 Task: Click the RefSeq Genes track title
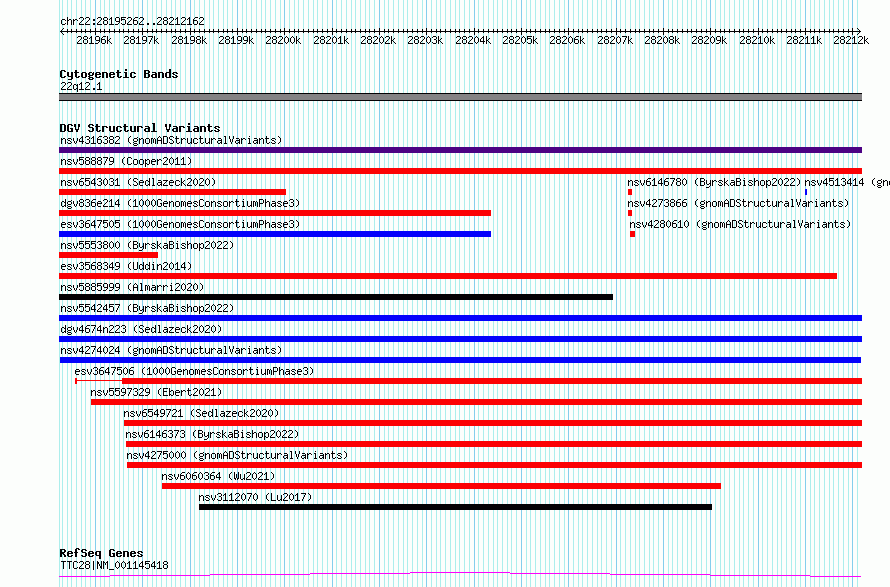point(101,553)
